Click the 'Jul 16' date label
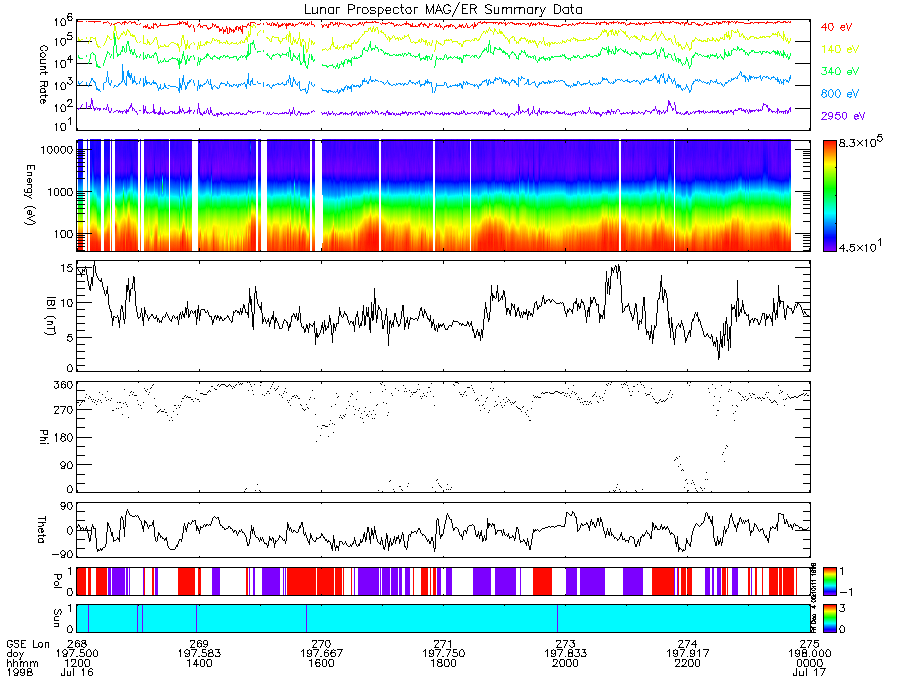 77,672
